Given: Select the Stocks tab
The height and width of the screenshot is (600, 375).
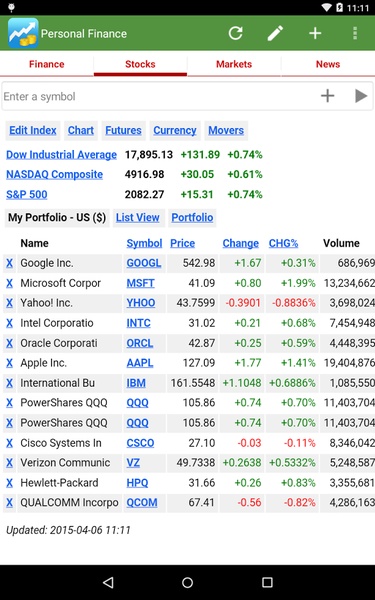Looking at the screenshot, I should pos(140,64).
